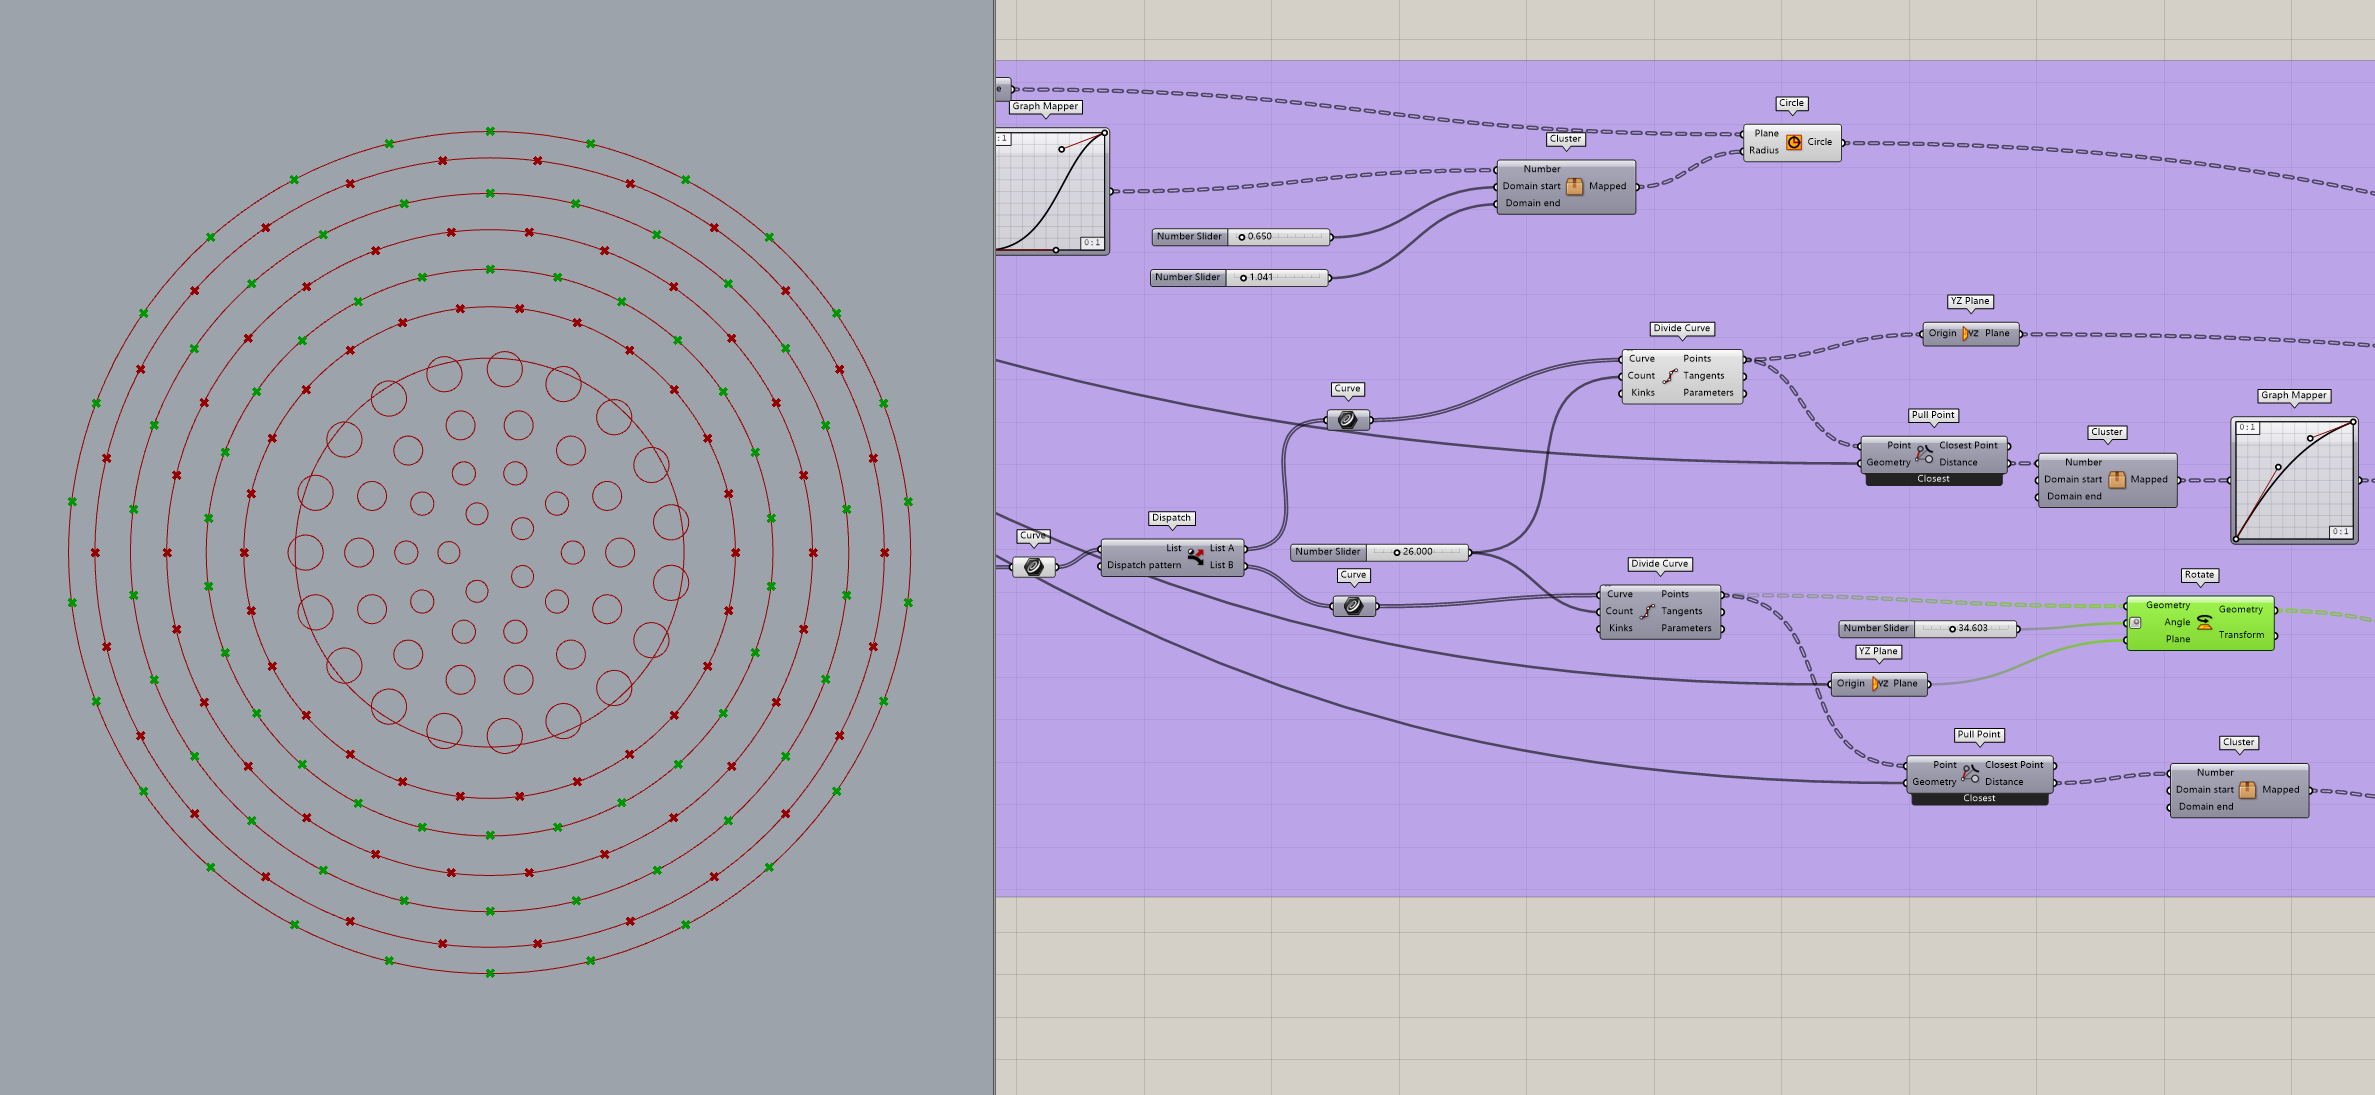Image resolution: width=2375 pixels, height=1095 pixels.
Task: Select the Curve parameter feeding Dispatch List input
Action: [x=1034, y=567]
